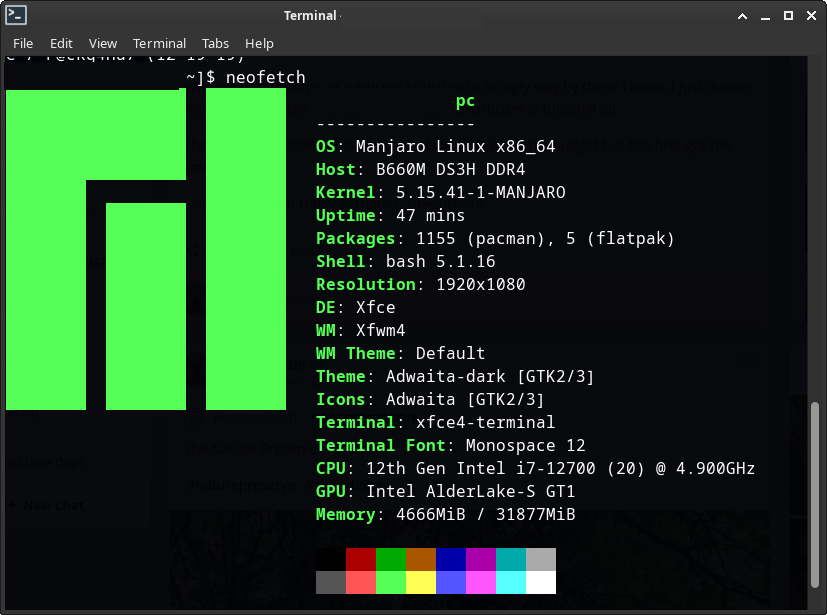Maximize the Terminal window
This screenshot has width=827, height=615.
coord(788,16)
